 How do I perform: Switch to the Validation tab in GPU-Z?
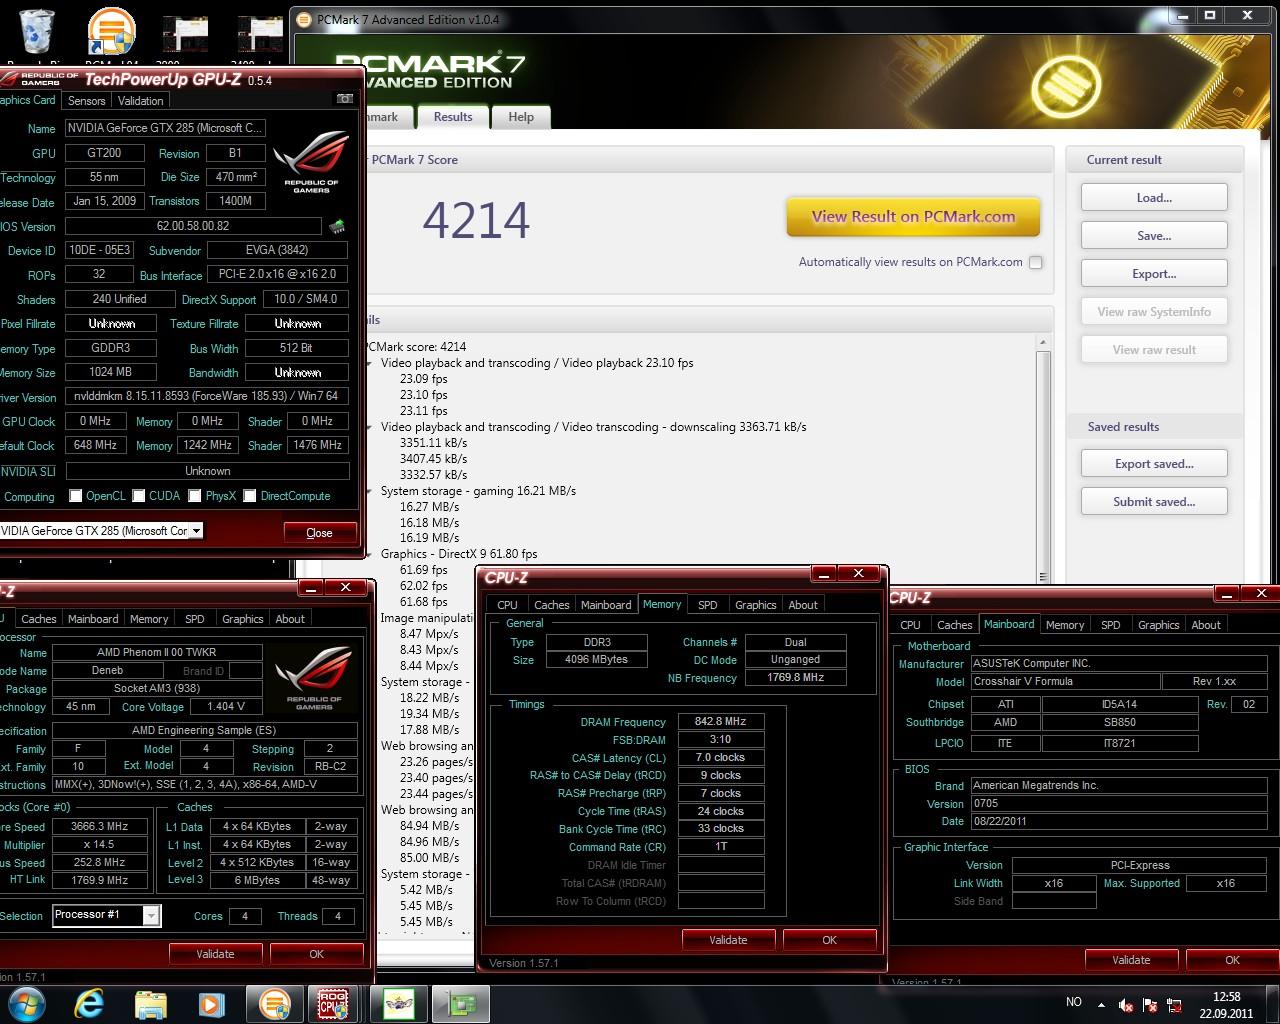pos(140,101)
